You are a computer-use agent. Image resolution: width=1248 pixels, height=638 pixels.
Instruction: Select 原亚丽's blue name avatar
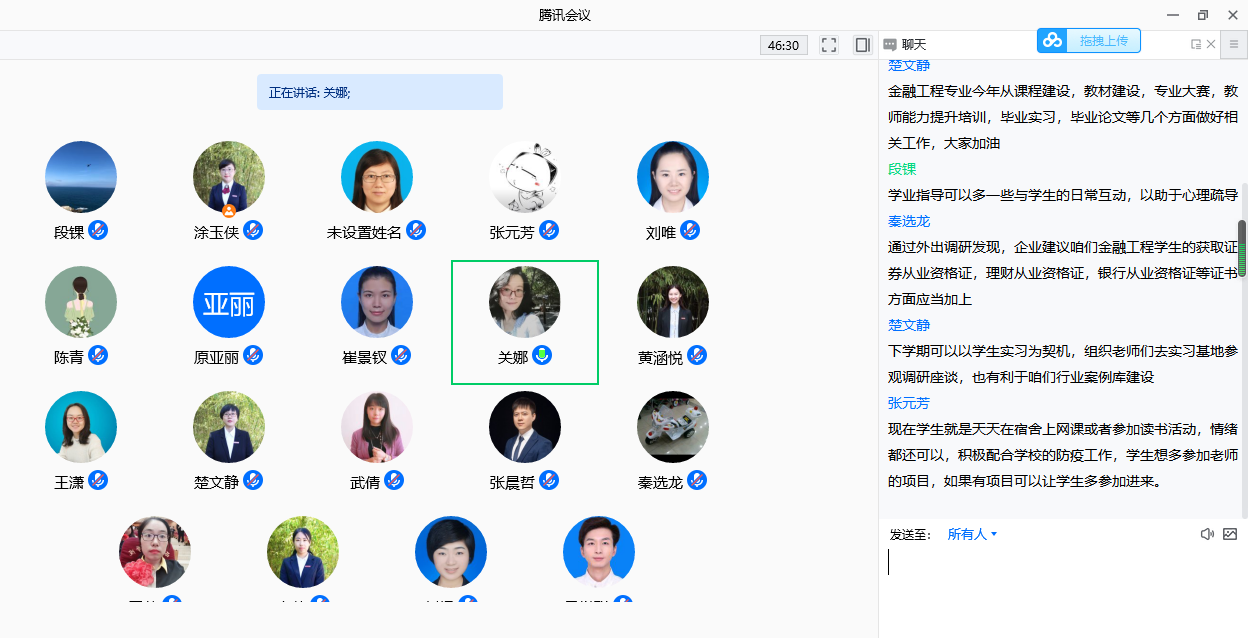pos(229,302)
